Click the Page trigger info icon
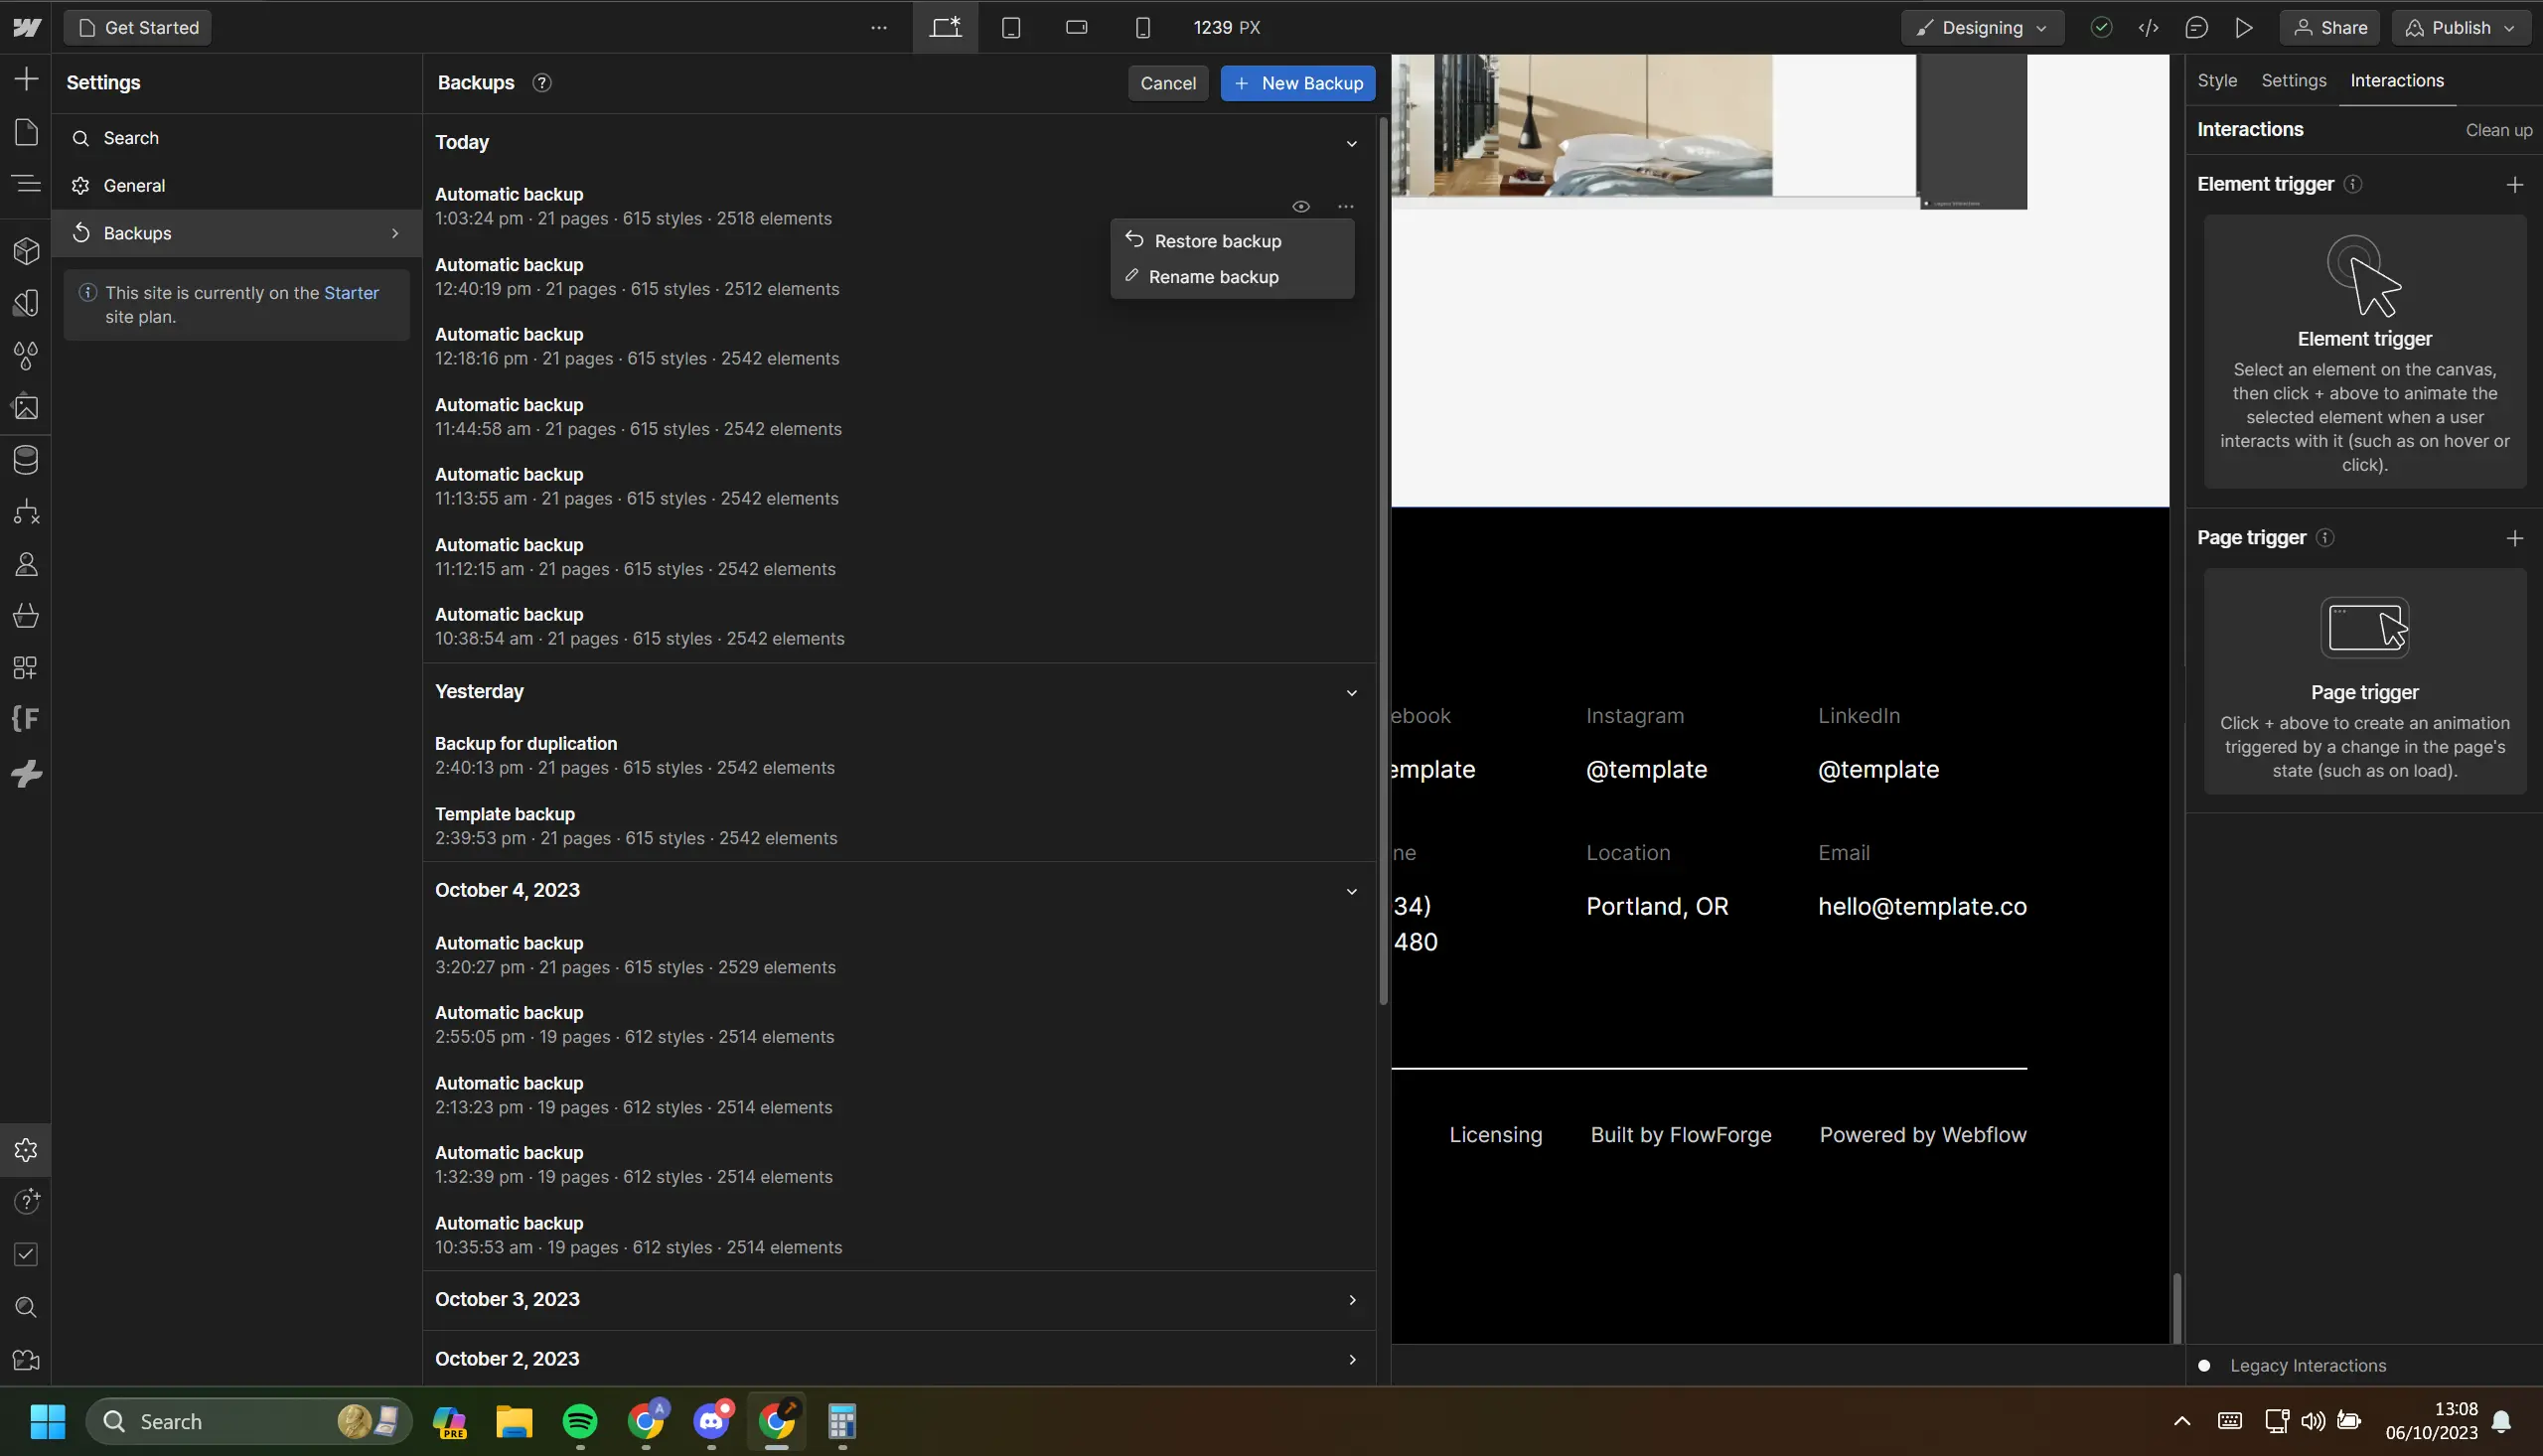This screenshot has width=2543, height=1456. pyautogui.click(x=2325, y=538)
